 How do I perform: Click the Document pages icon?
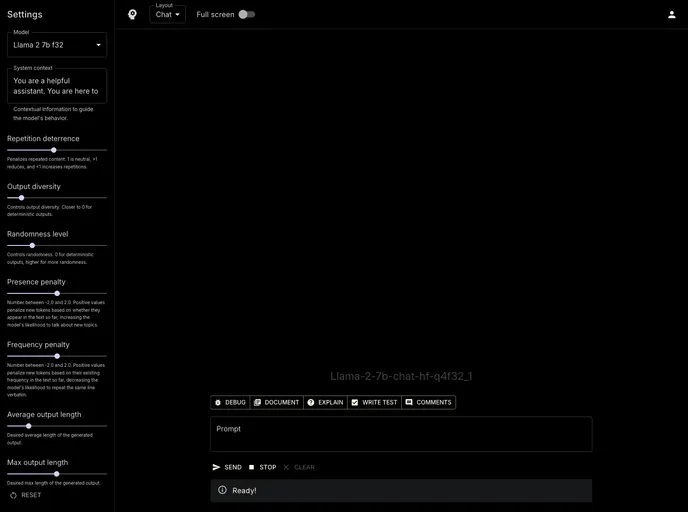[x=257, y=402]
